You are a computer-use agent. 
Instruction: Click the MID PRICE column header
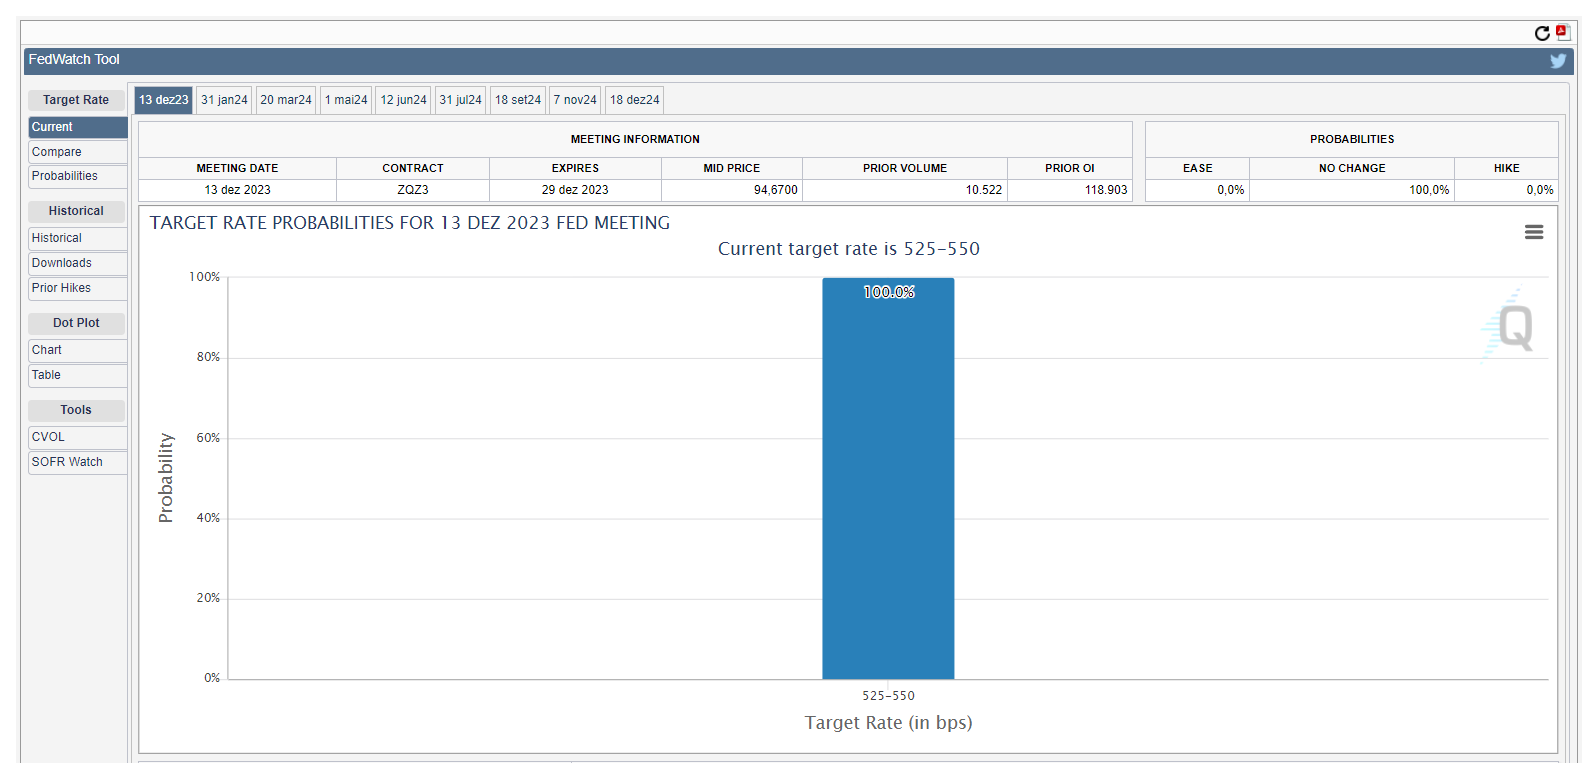pos(732,168)
